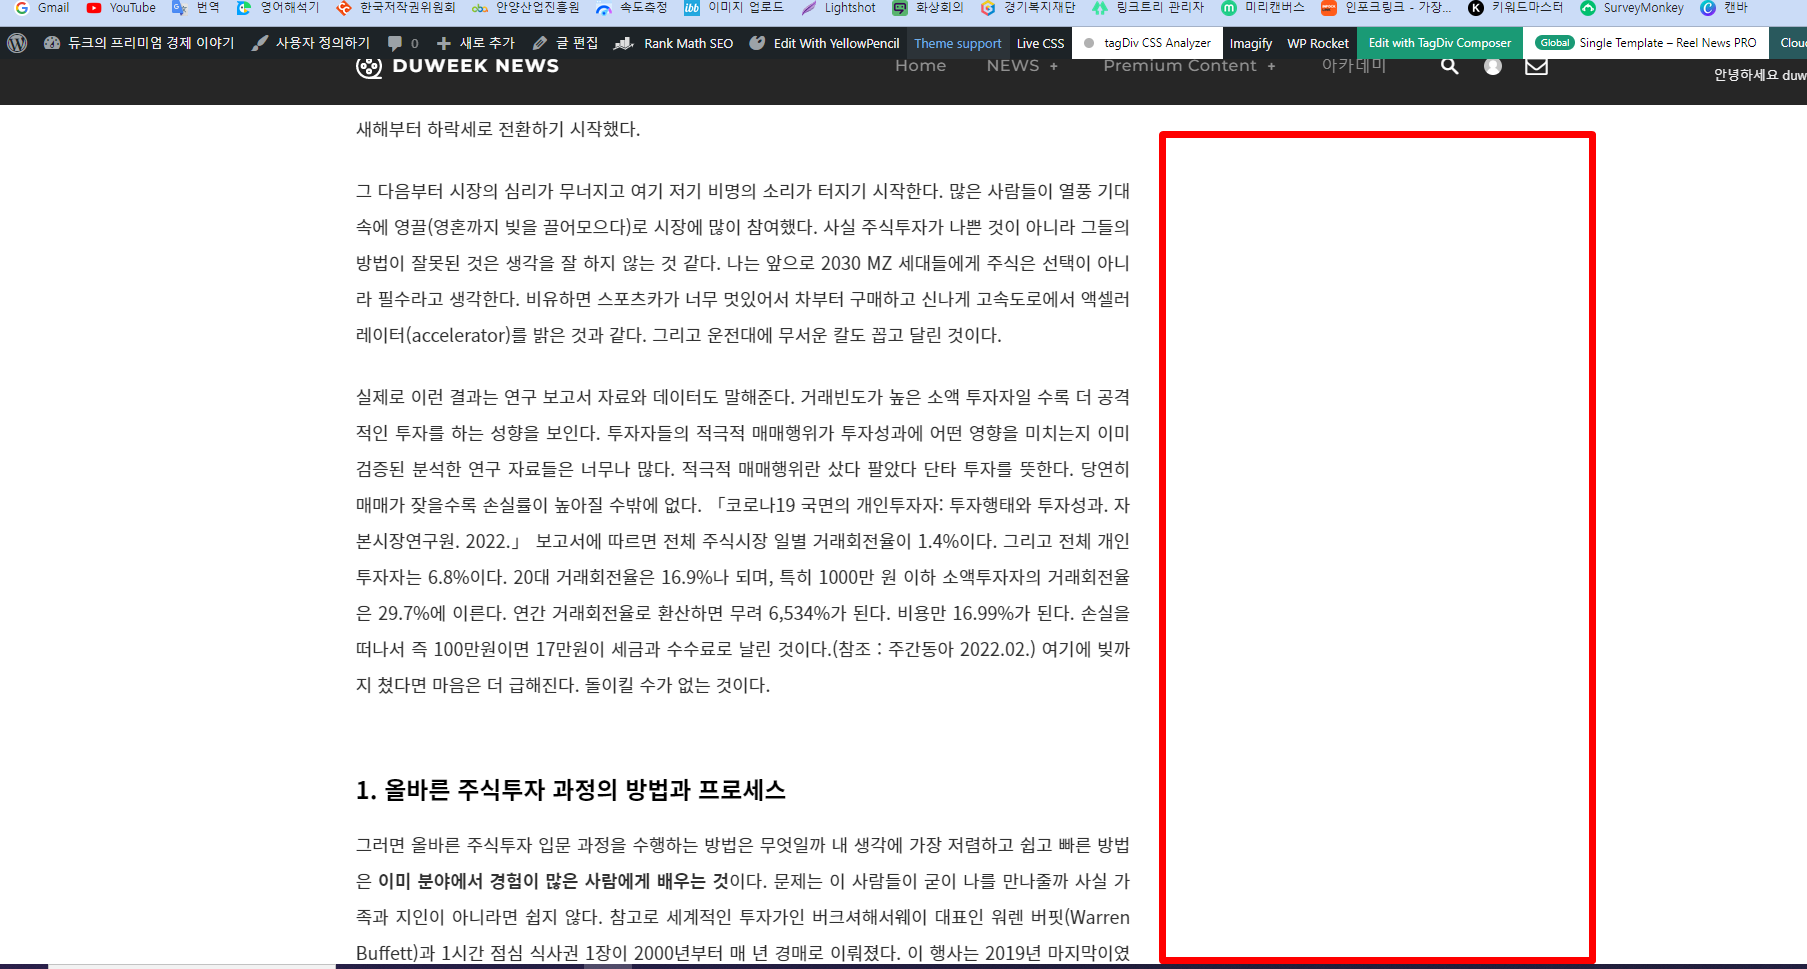Click the WordPress logo in admin bar
1807x969 pixels.
pyautogui.click(x=17, y=43)
